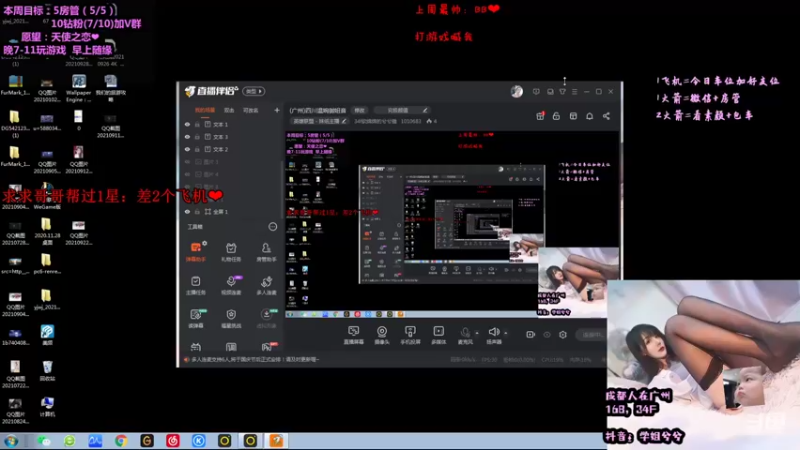
Task: Toggle visibility of 文本 2 layer
Action: (187, 149)
